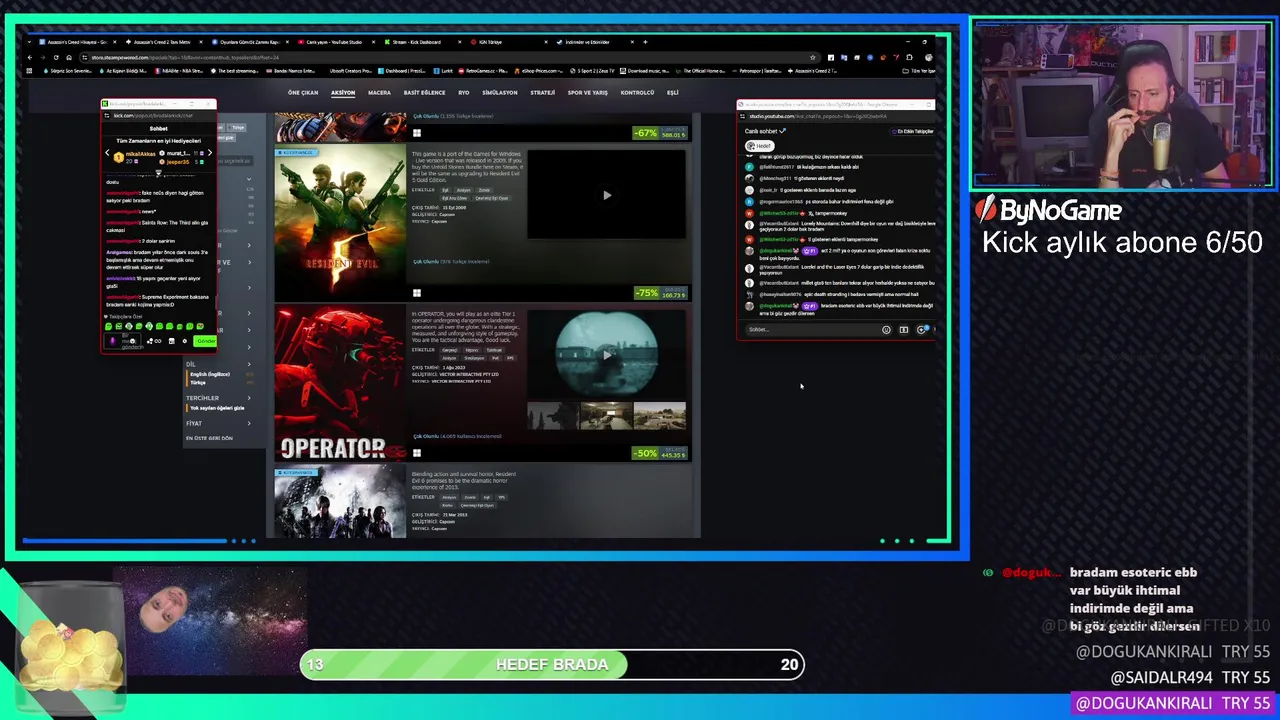Open the SİMÜLASYON category
This screenshot has width=1280, height=720.
(x=500, y=92)
